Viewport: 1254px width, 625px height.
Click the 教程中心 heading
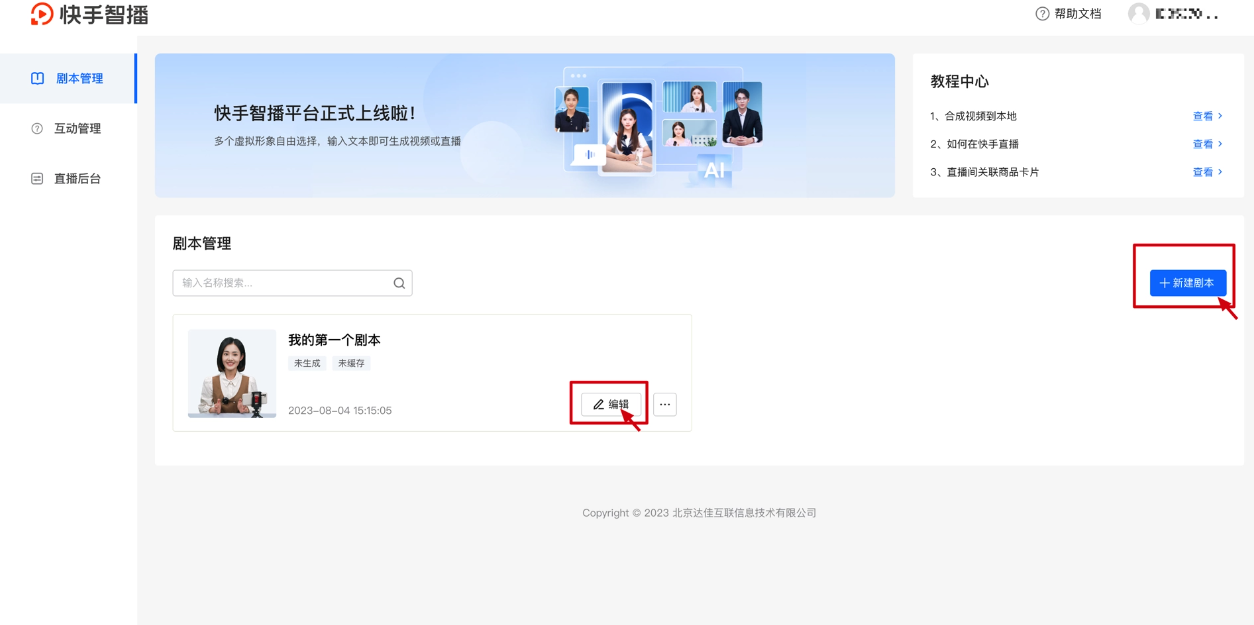coord(959,81)
